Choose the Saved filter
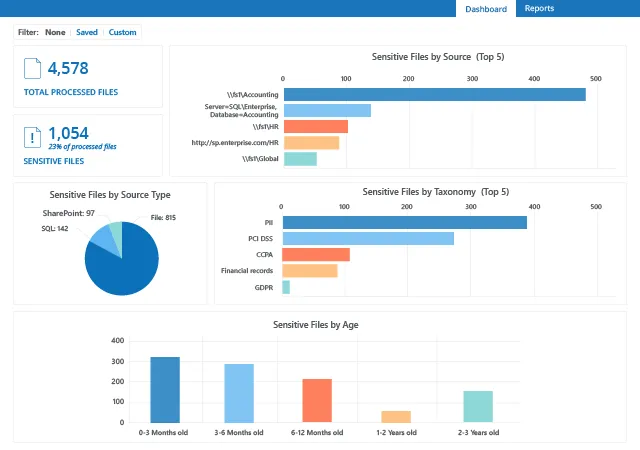Image resolution: width=640 pixels, height=450 pixels. [87, 32]
